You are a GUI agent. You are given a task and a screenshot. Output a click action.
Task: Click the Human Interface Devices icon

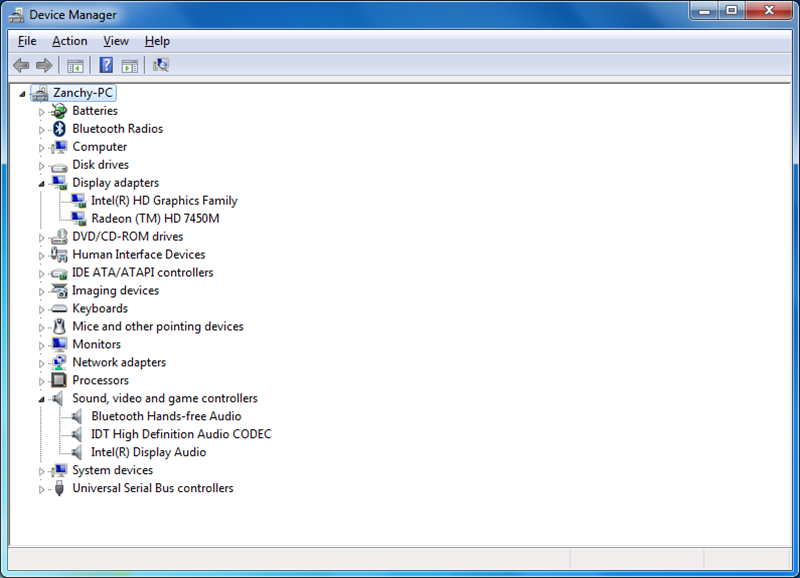click(x=59, y=255)
